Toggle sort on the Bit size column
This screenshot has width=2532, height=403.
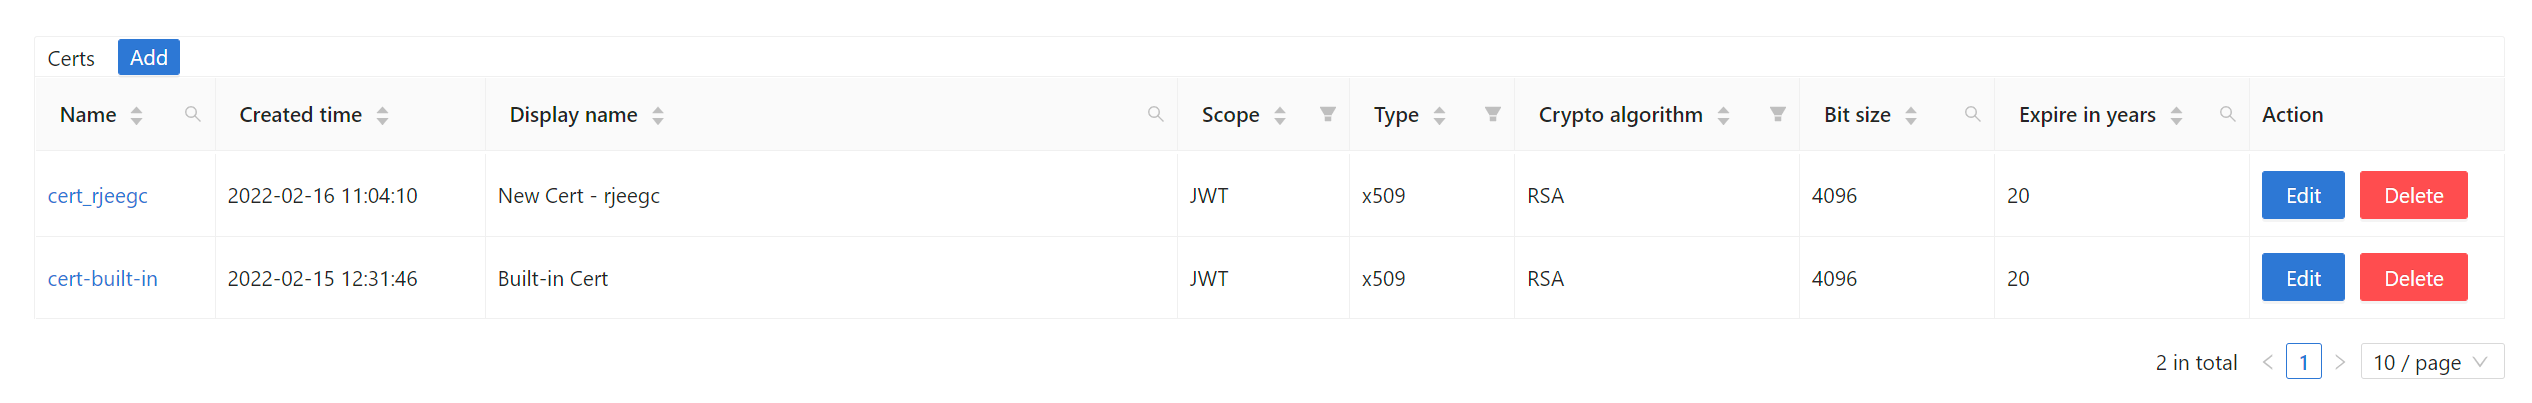[1911, 116]
